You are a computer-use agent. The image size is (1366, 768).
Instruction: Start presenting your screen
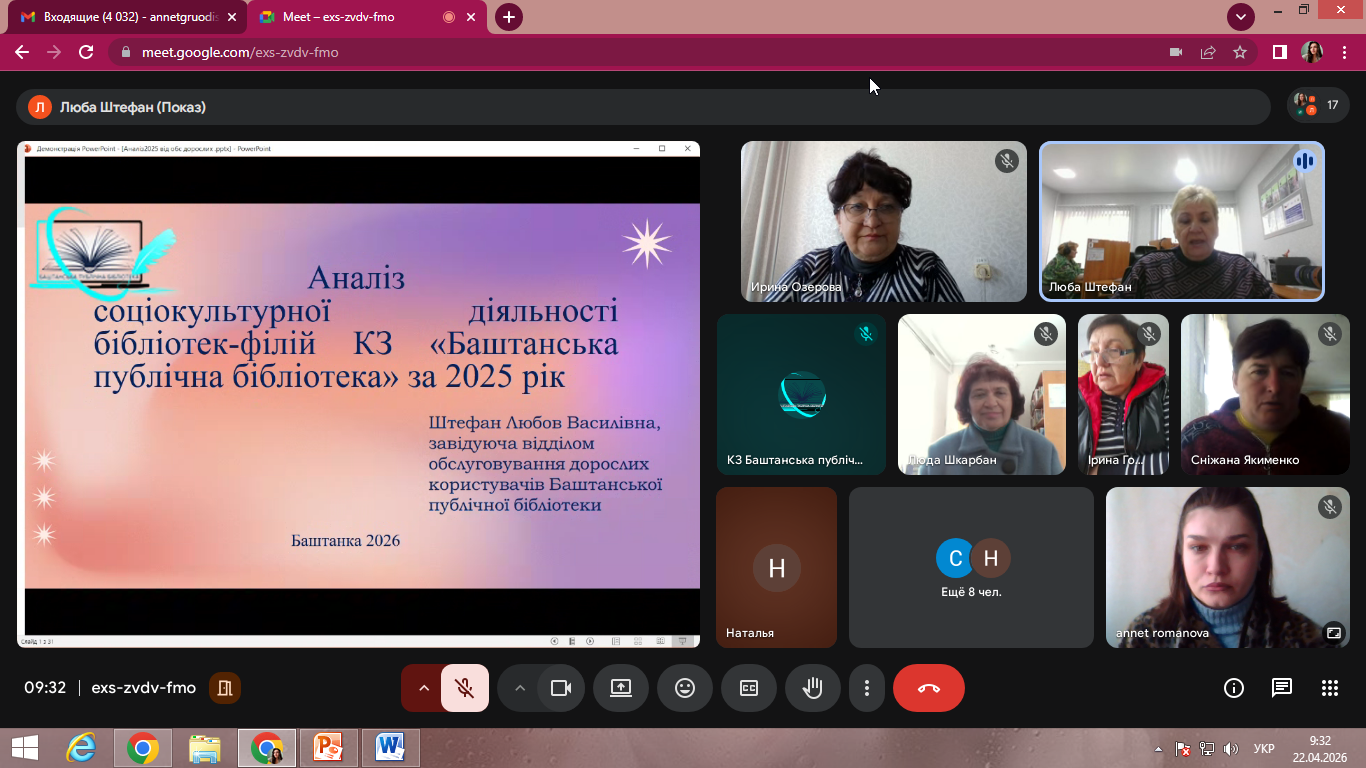621,688
